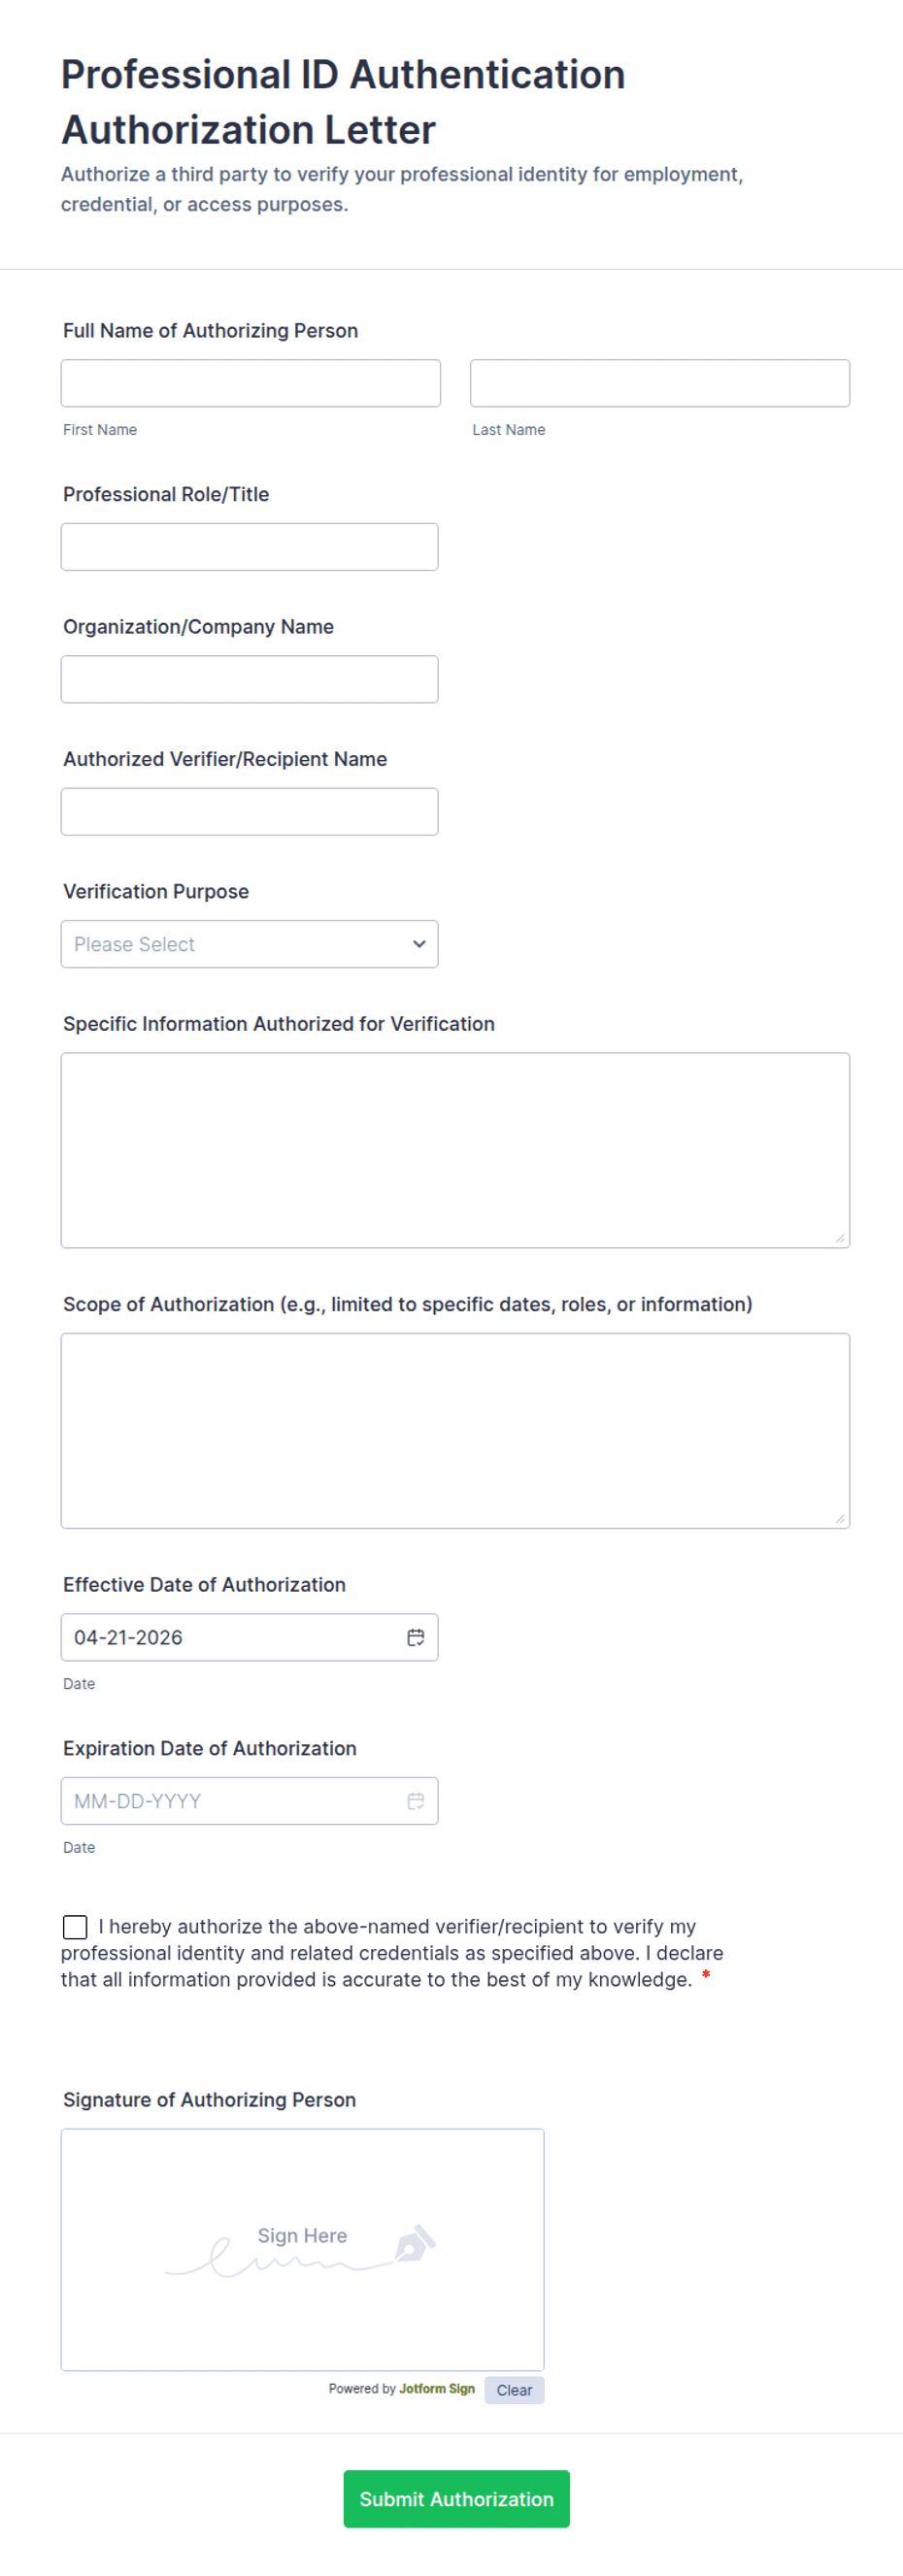Viewport: 903px width, 2576px height.
Task: Click the Expiration Date MM-DD-YYYY field
Action: coord(249,1801)
